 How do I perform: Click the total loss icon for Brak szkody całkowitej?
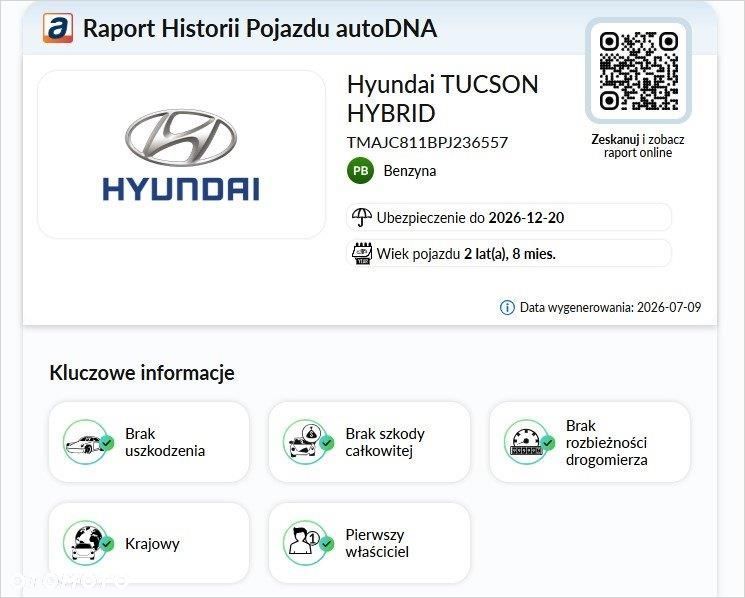click(x=308, y=442)
